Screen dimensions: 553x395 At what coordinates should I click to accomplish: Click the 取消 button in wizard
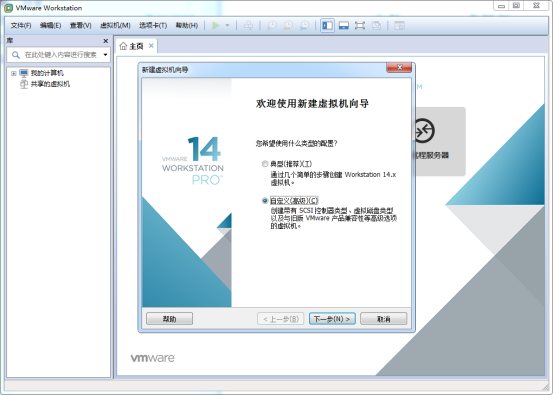[x=383, y=319]
